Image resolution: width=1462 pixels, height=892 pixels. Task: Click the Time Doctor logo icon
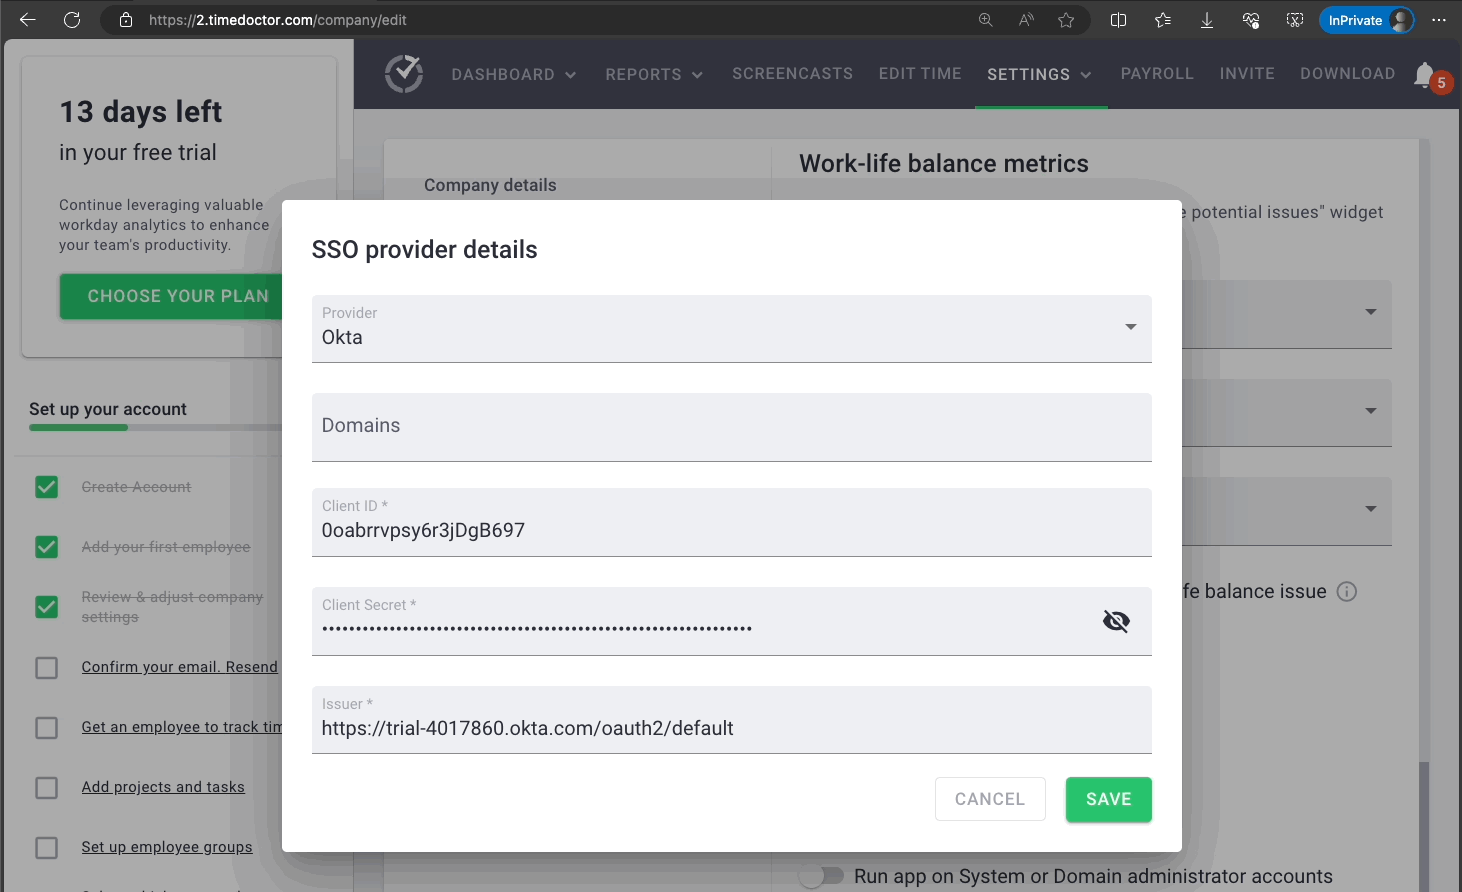pyautogui.click(x=404, y=74)
